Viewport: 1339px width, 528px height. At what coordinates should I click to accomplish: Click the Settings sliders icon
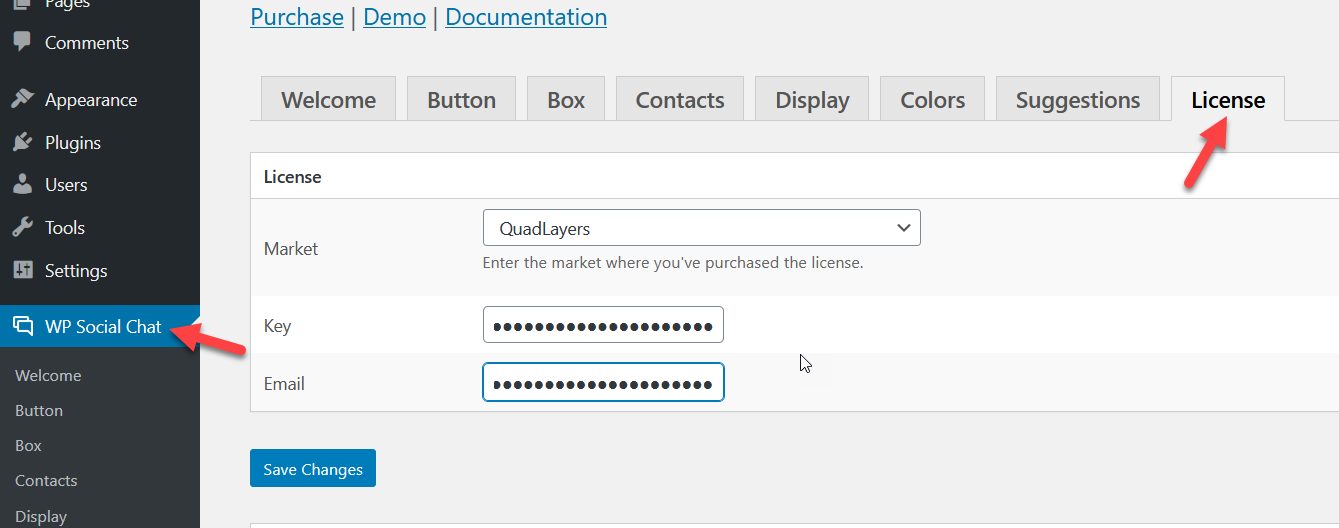pyautogui.click(x=22, y=271)
